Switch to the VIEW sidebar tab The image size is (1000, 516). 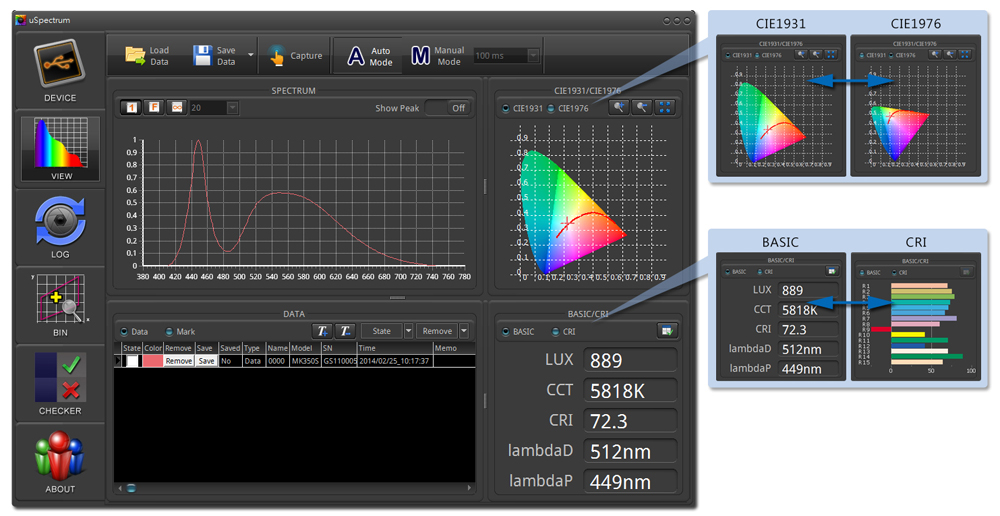point(60,148)
